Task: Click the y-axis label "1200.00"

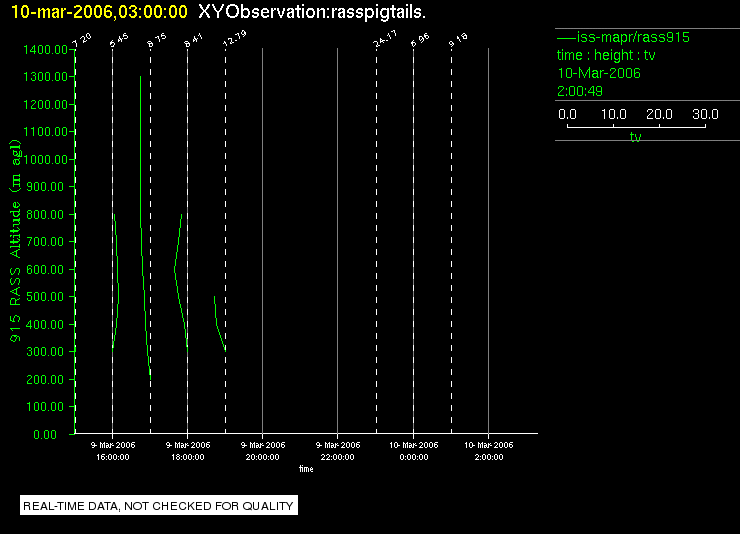Action: coord(45,104)
